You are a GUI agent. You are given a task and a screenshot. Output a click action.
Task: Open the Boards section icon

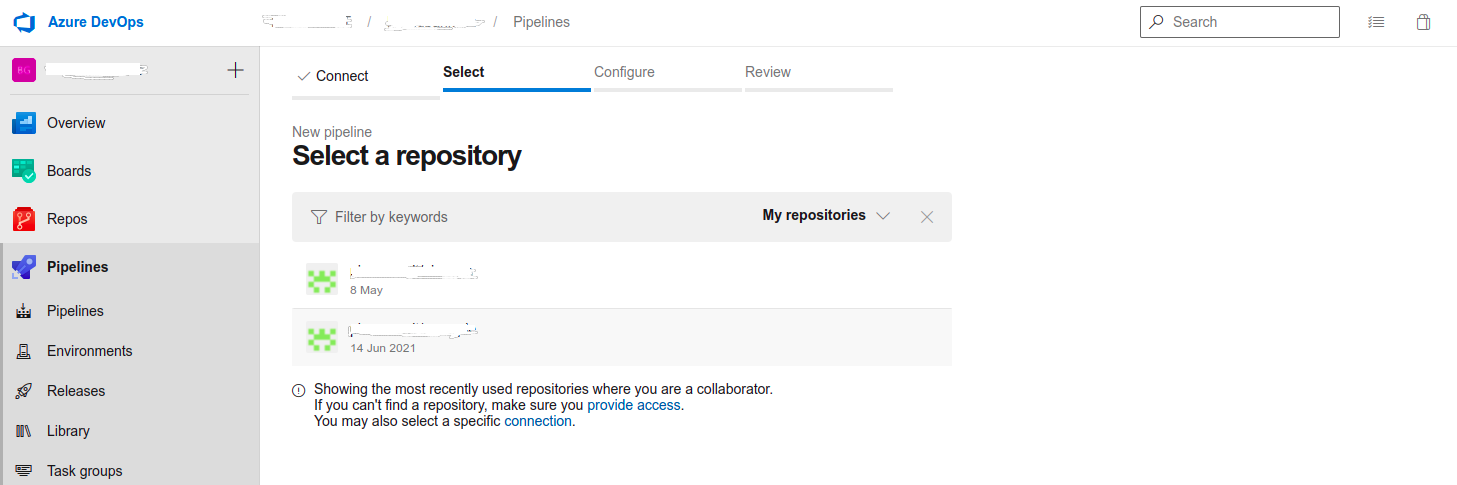point(24,171)
